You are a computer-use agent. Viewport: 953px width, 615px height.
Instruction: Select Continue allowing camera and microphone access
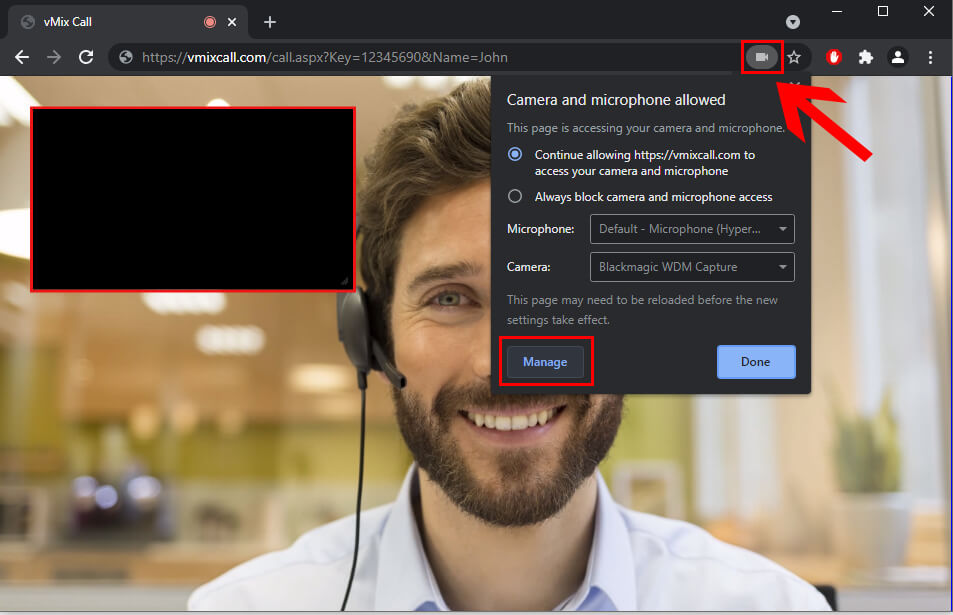515,155
